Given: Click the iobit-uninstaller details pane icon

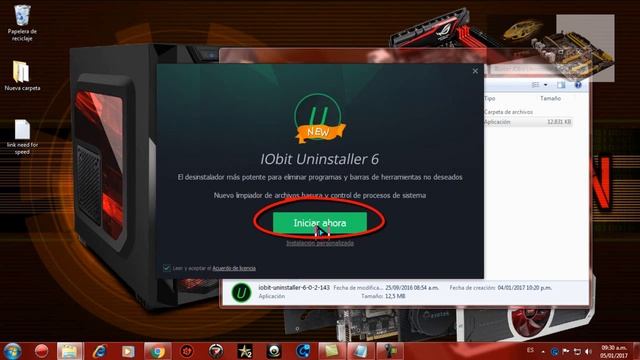Looking at the screenshot, I should [241, 292].
